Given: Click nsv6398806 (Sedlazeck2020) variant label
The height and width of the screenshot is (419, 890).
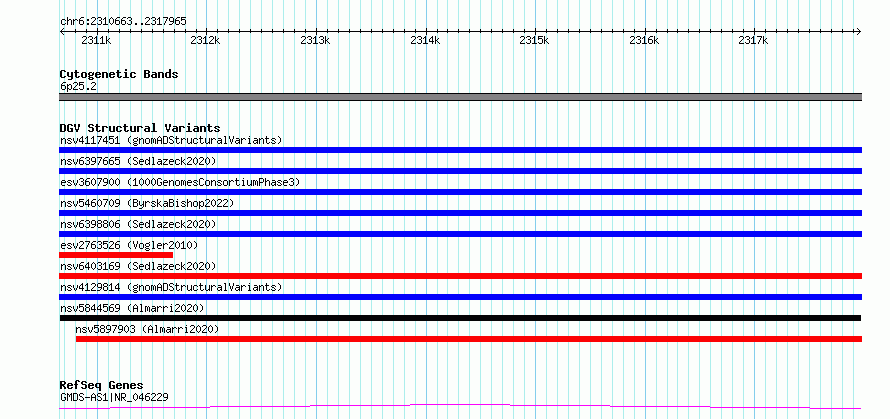Looking at the screenshot, I should click(138, 224).
